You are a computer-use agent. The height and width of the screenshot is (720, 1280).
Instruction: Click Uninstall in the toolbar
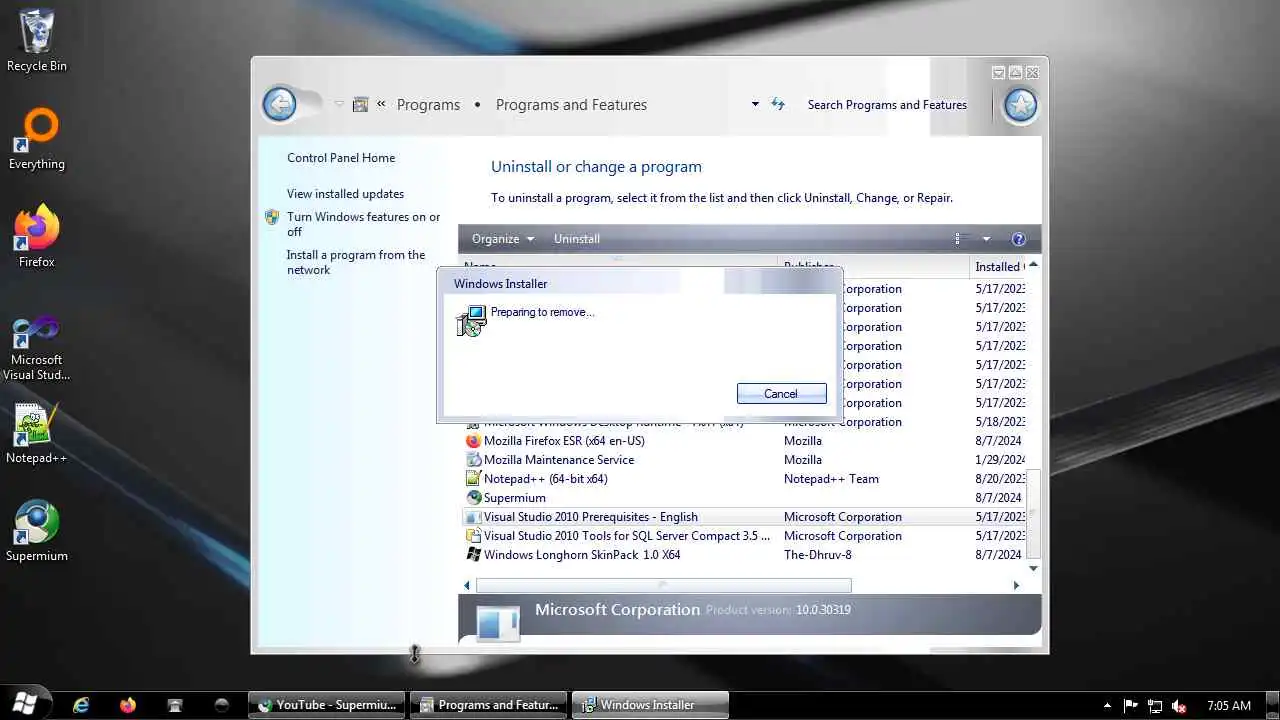(577, 239)
